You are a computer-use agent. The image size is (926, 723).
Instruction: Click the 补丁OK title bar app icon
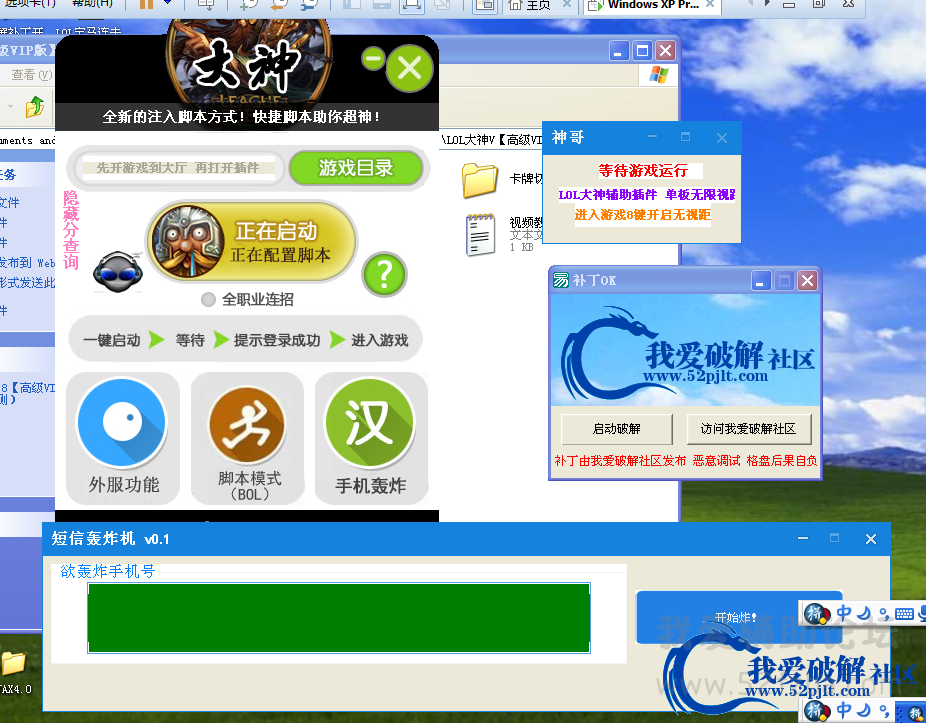(x=560, y=280)
